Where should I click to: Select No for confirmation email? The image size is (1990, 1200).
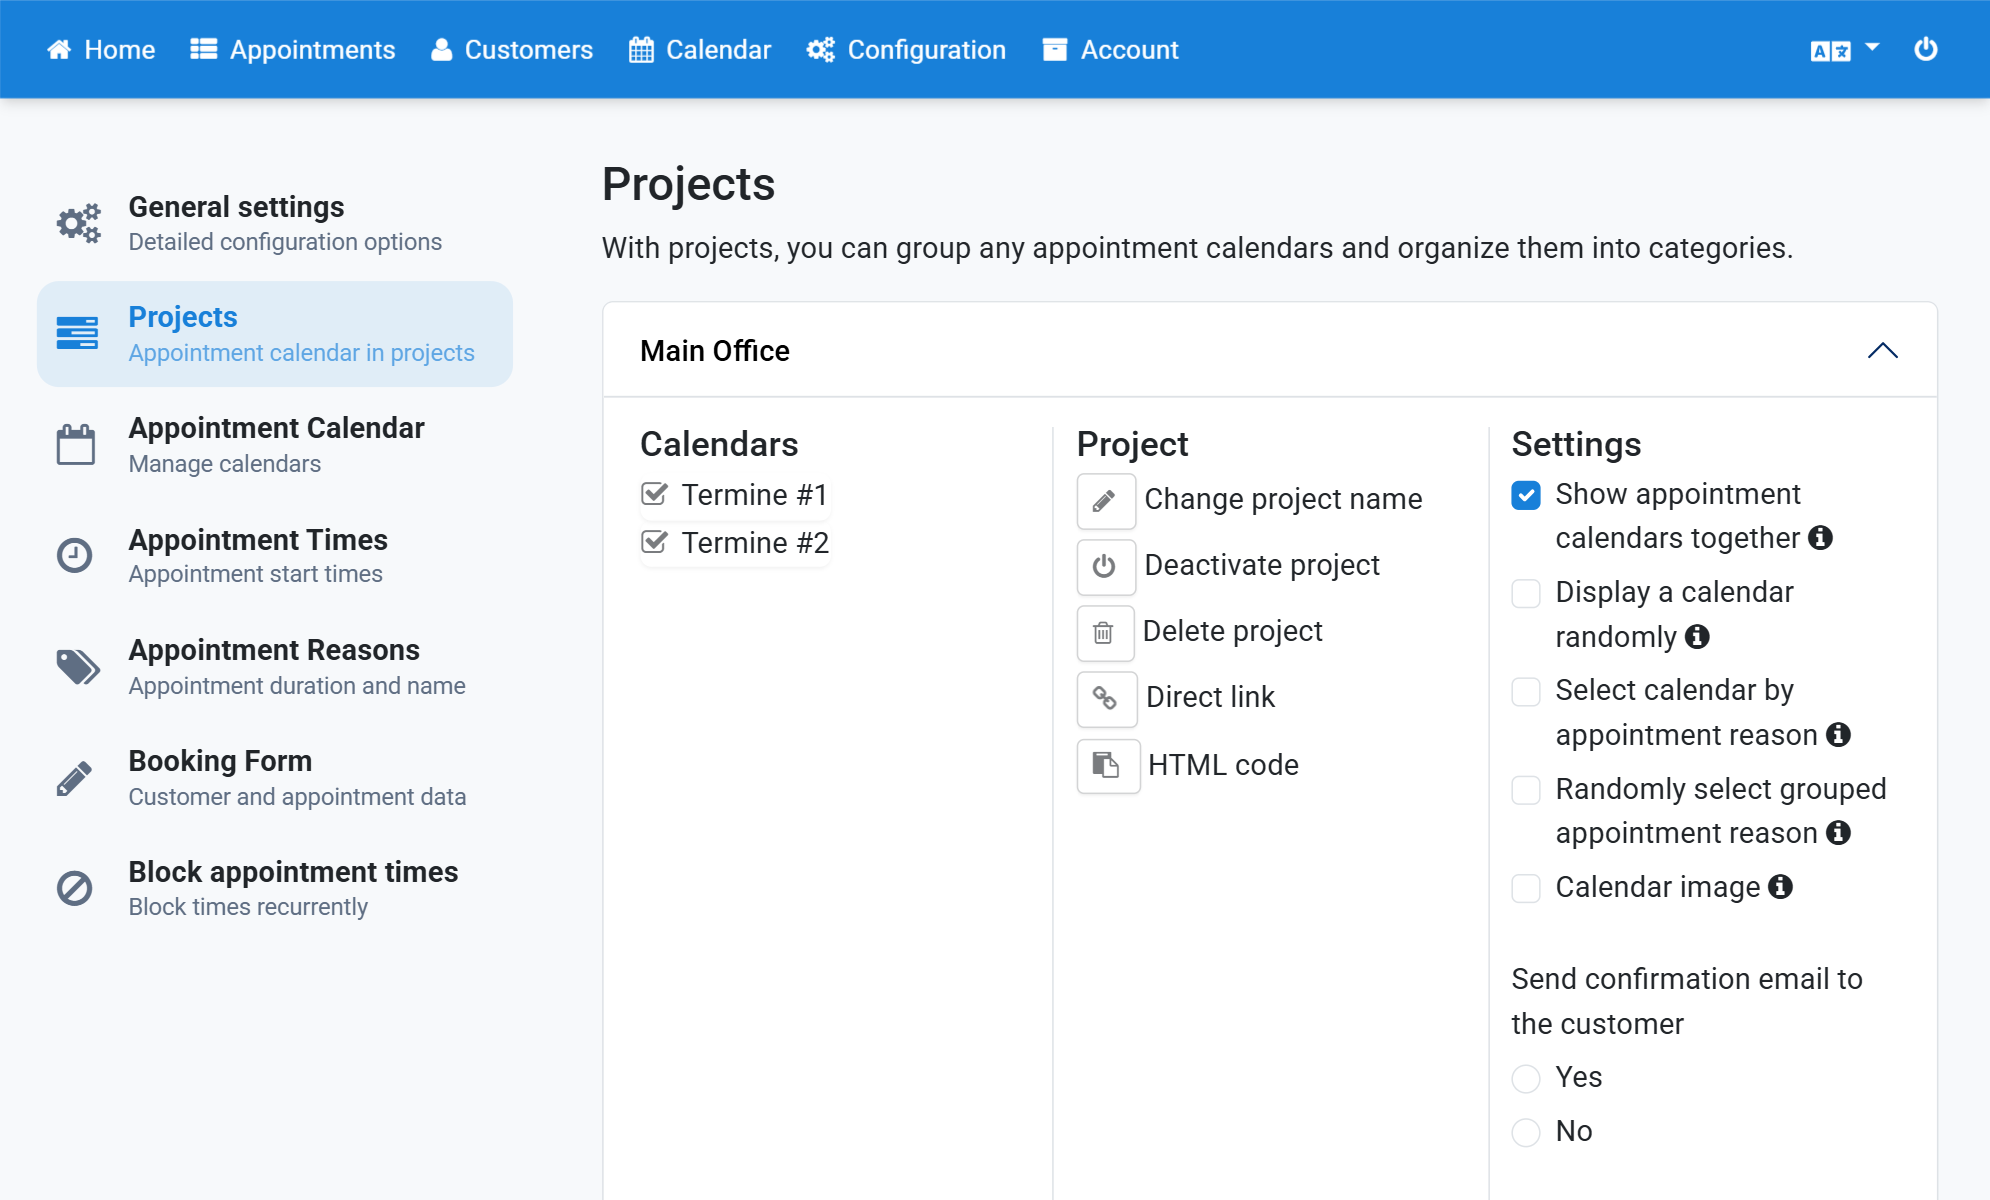[x=1526, y=1133]
